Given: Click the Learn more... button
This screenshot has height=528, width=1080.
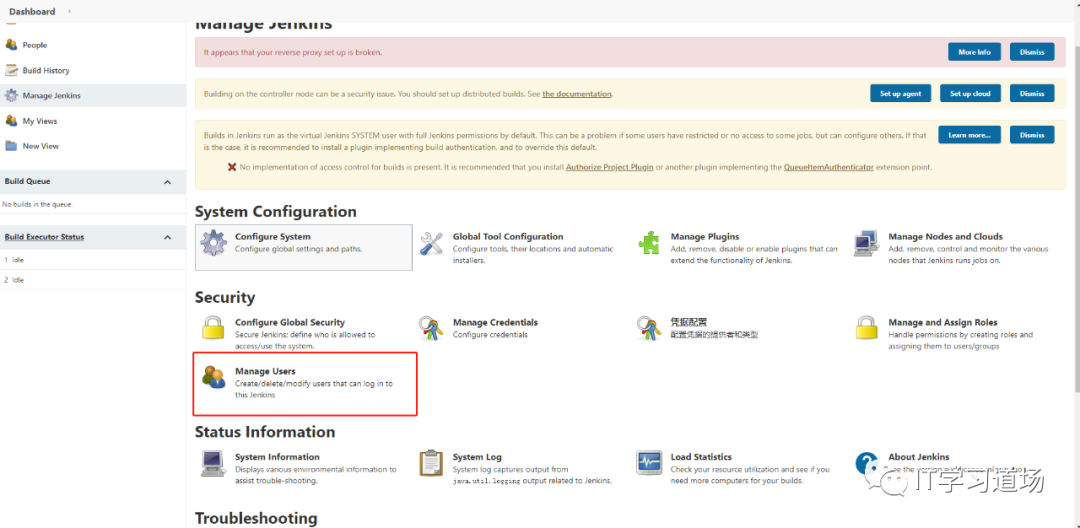Looking at the screenshot, I should pos(969,135).
